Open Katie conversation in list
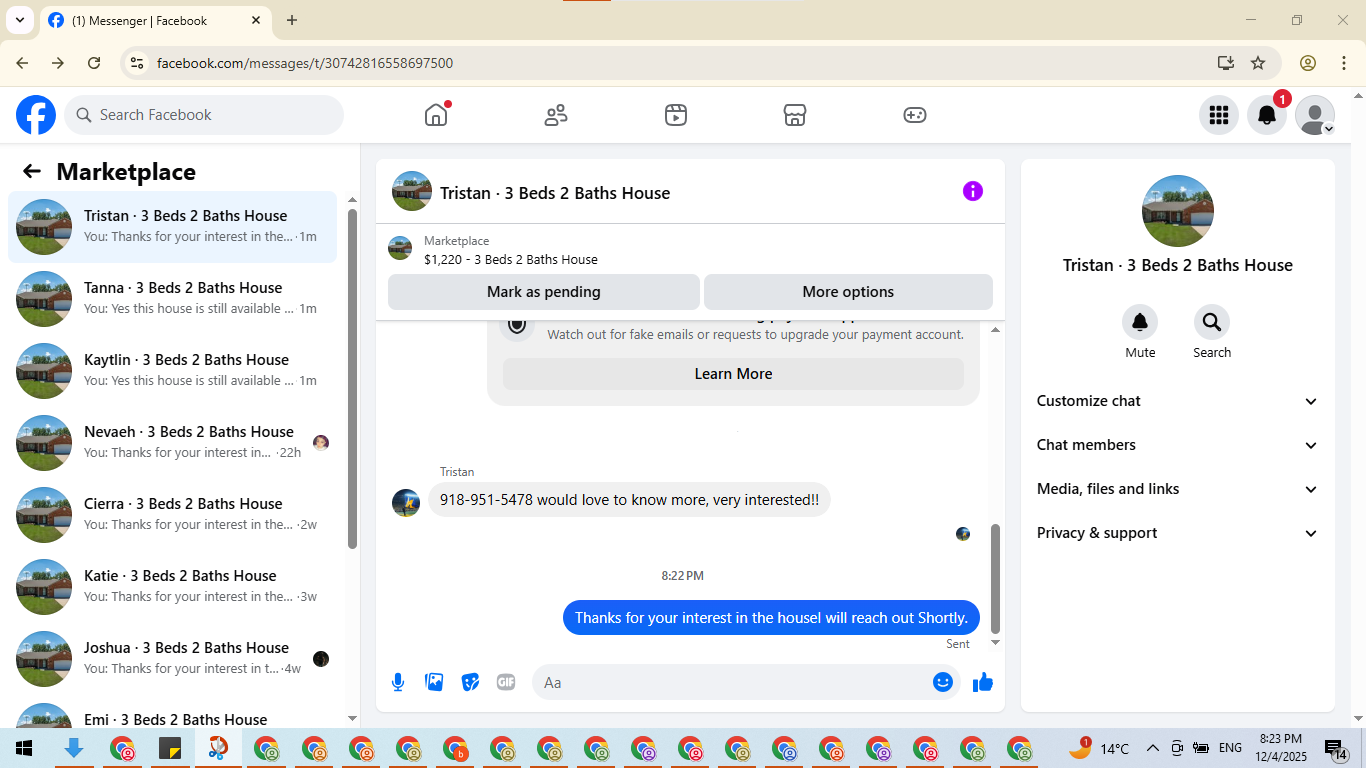Viewport: 1366px width, 768px height. (173, 587)
